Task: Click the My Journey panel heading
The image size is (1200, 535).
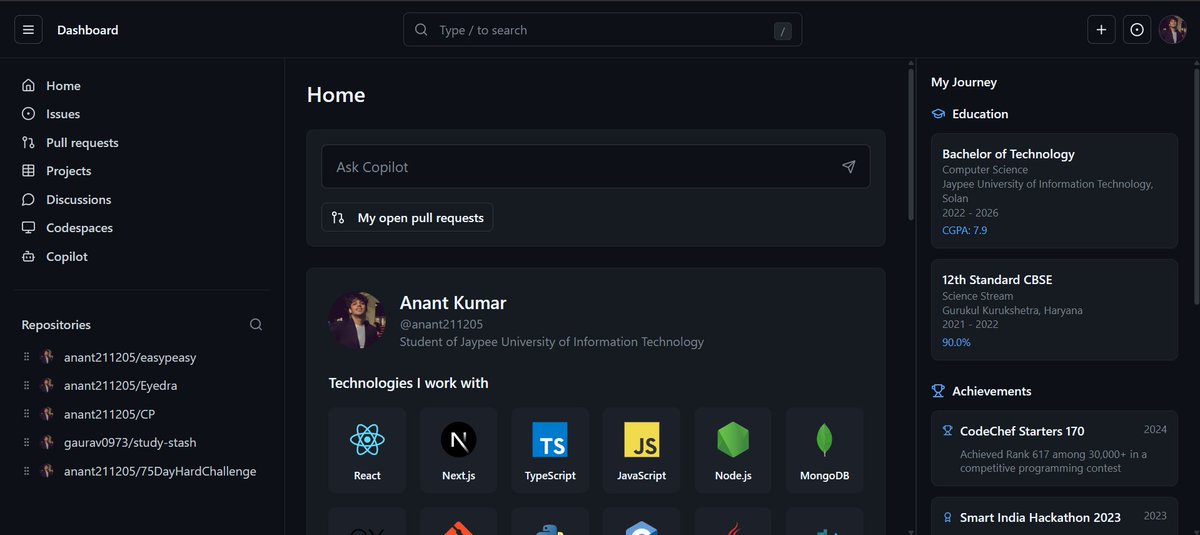Action: [964, 82]
